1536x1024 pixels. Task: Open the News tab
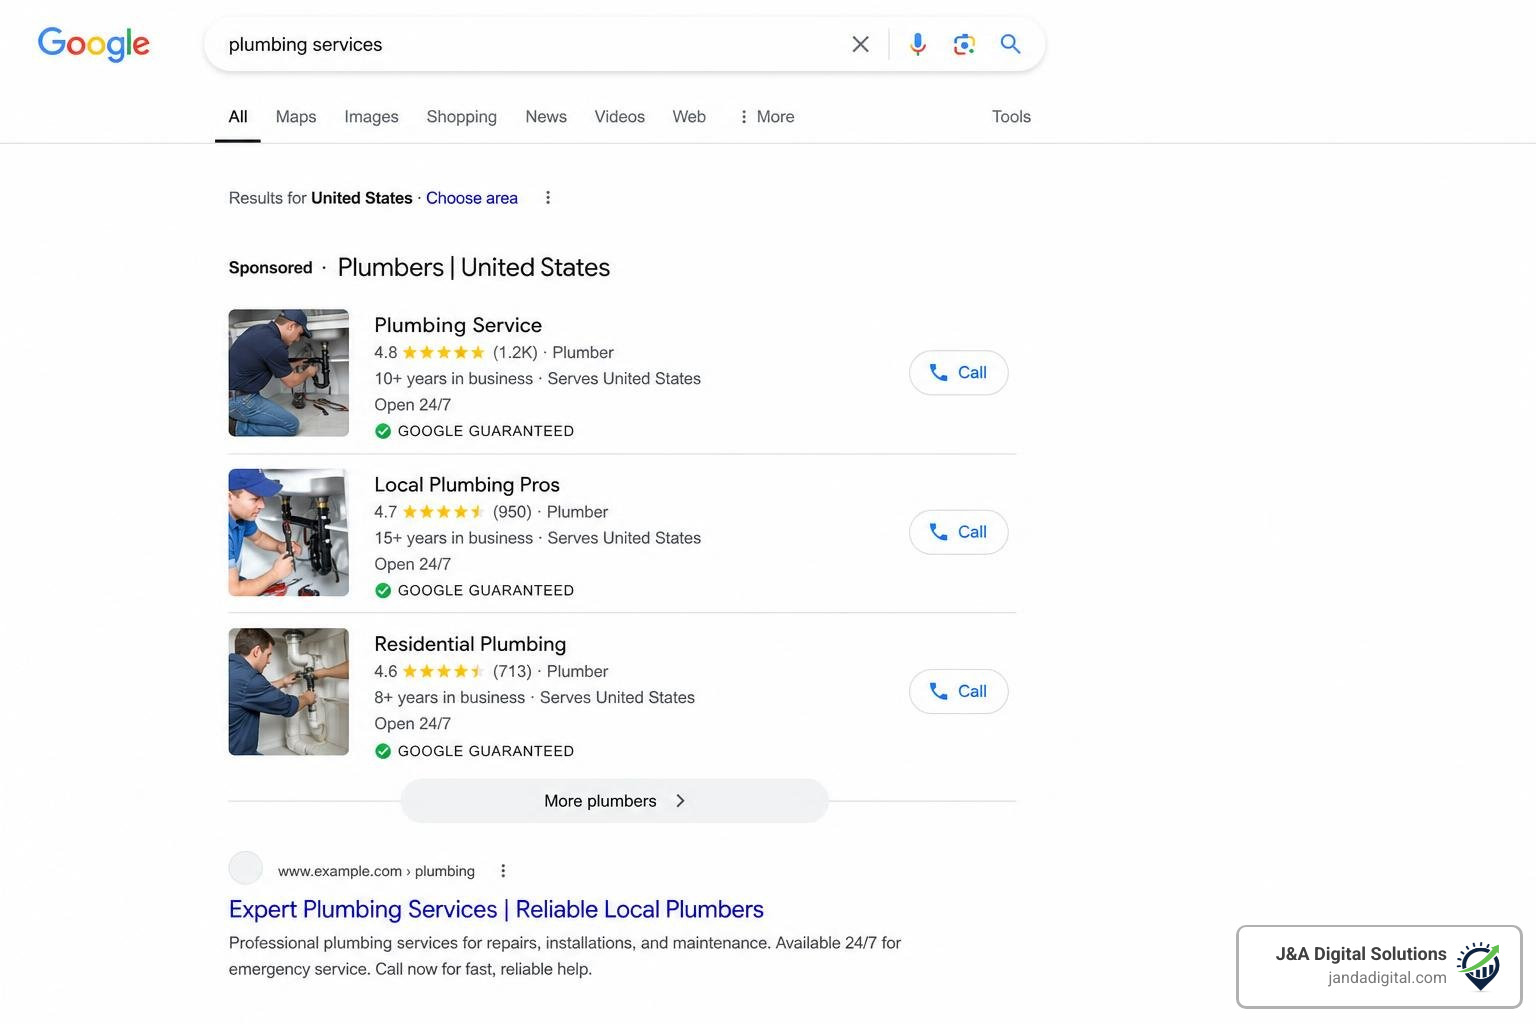click(x=546, y=117)
